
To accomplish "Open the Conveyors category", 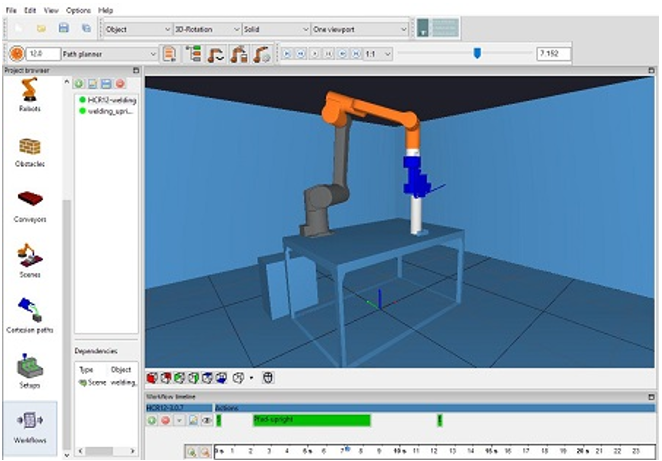I will click(30, 205).
